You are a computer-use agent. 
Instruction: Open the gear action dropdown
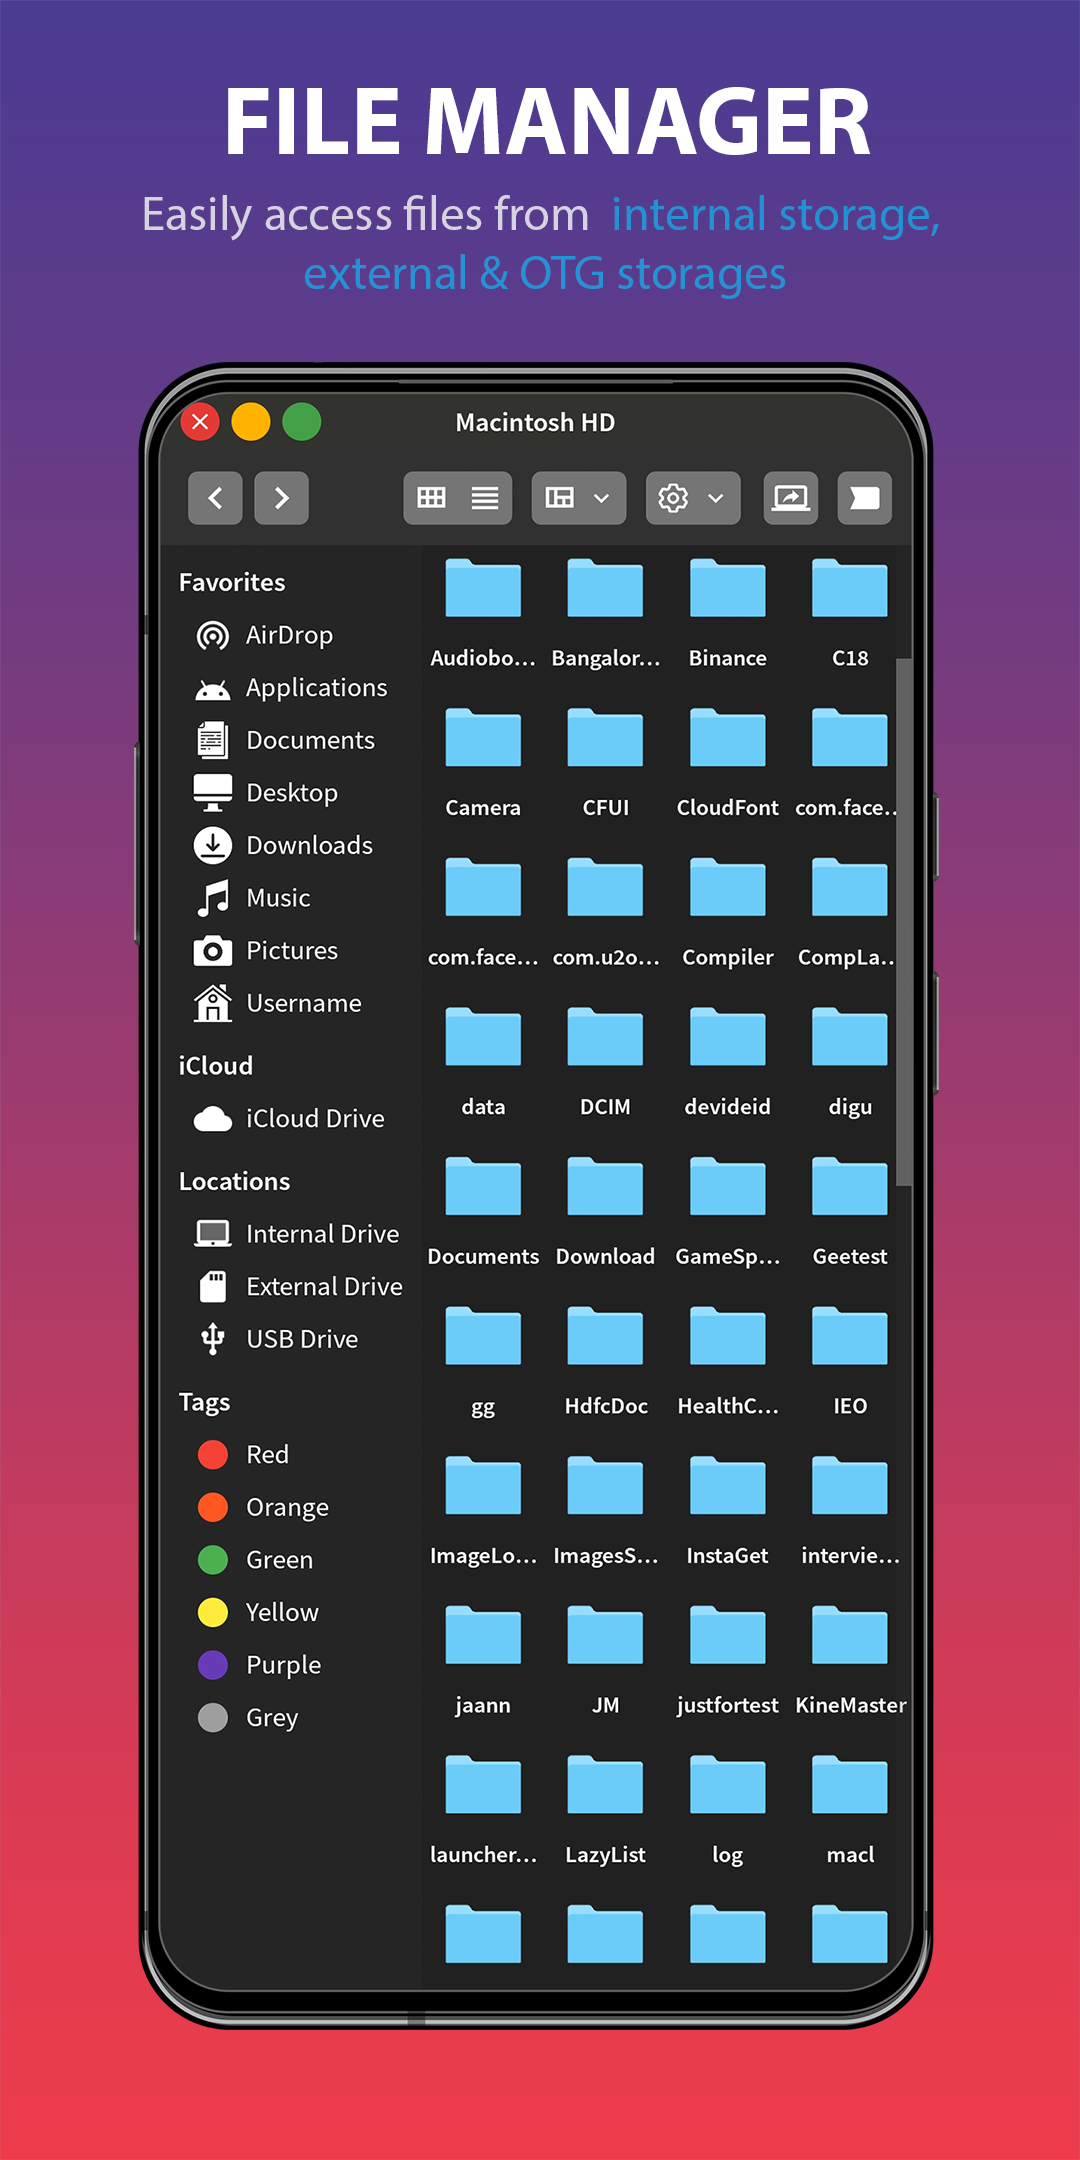(693, 497)
